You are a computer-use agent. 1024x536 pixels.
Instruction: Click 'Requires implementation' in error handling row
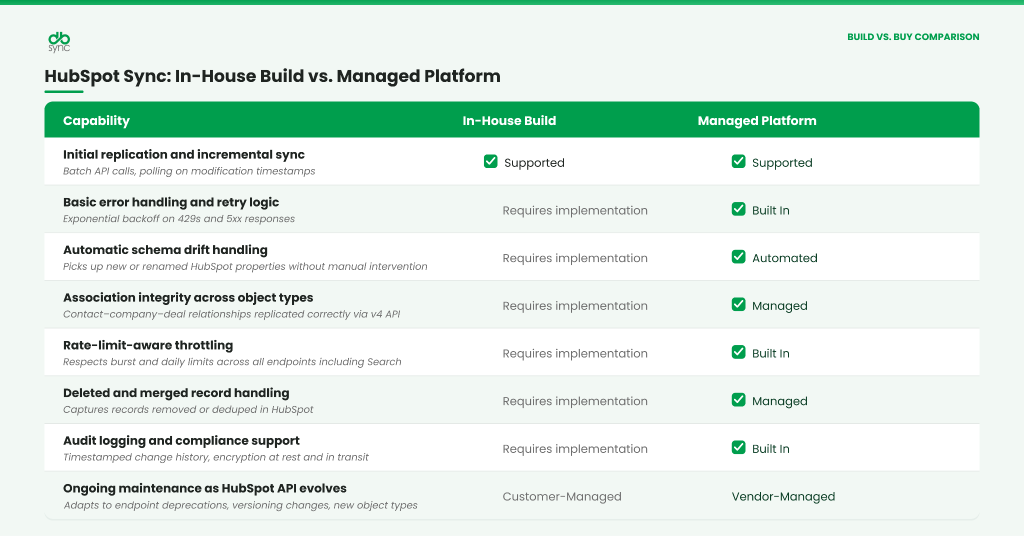[575, 210]
